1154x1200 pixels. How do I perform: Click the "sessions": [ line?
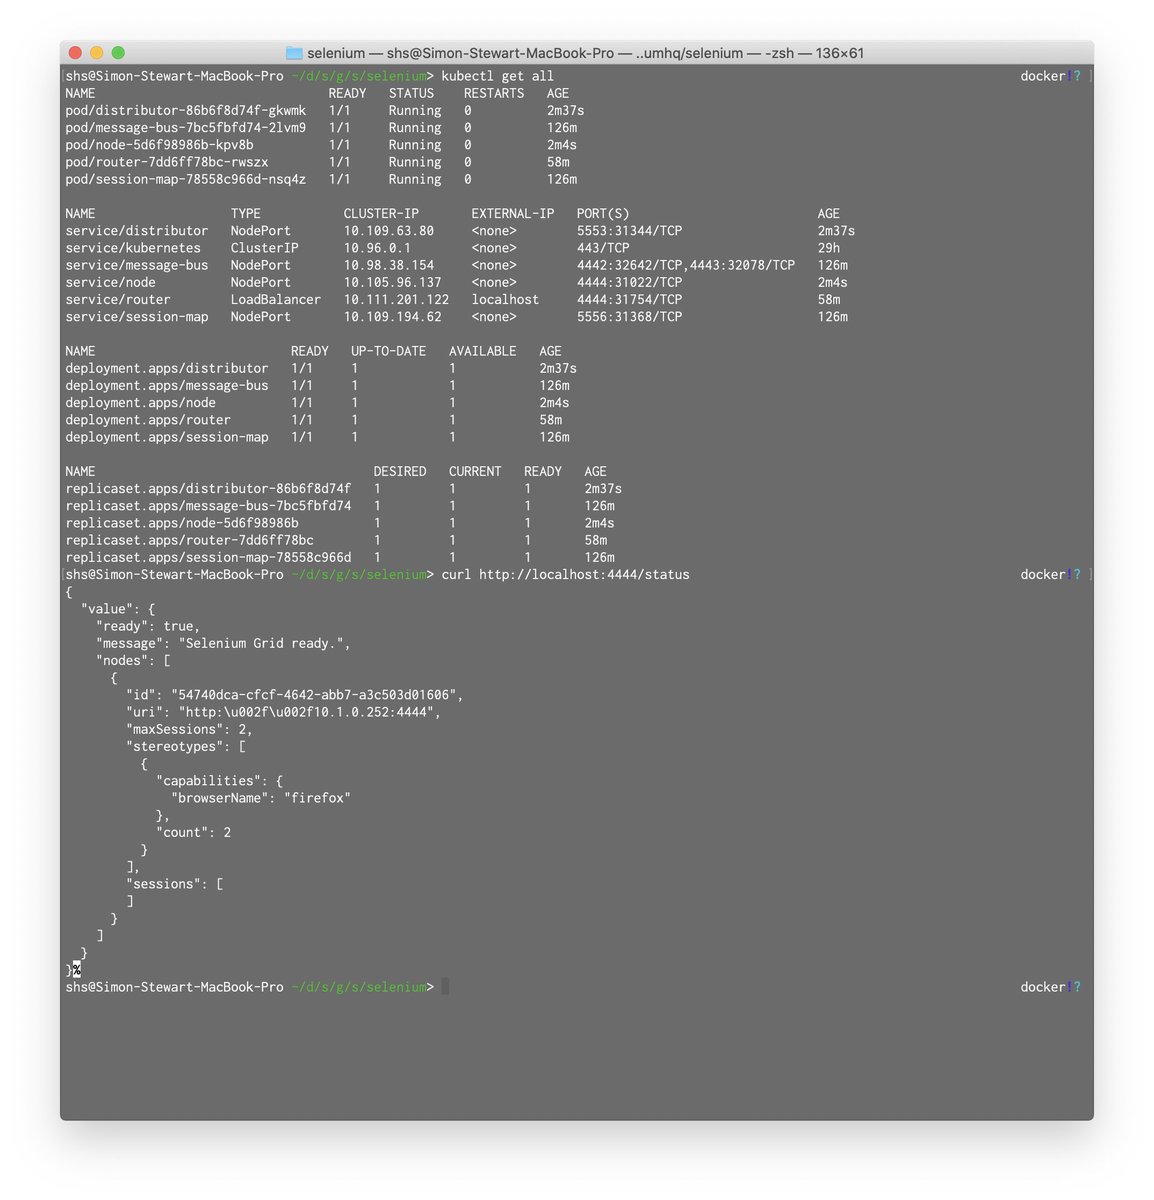point(174,884)
